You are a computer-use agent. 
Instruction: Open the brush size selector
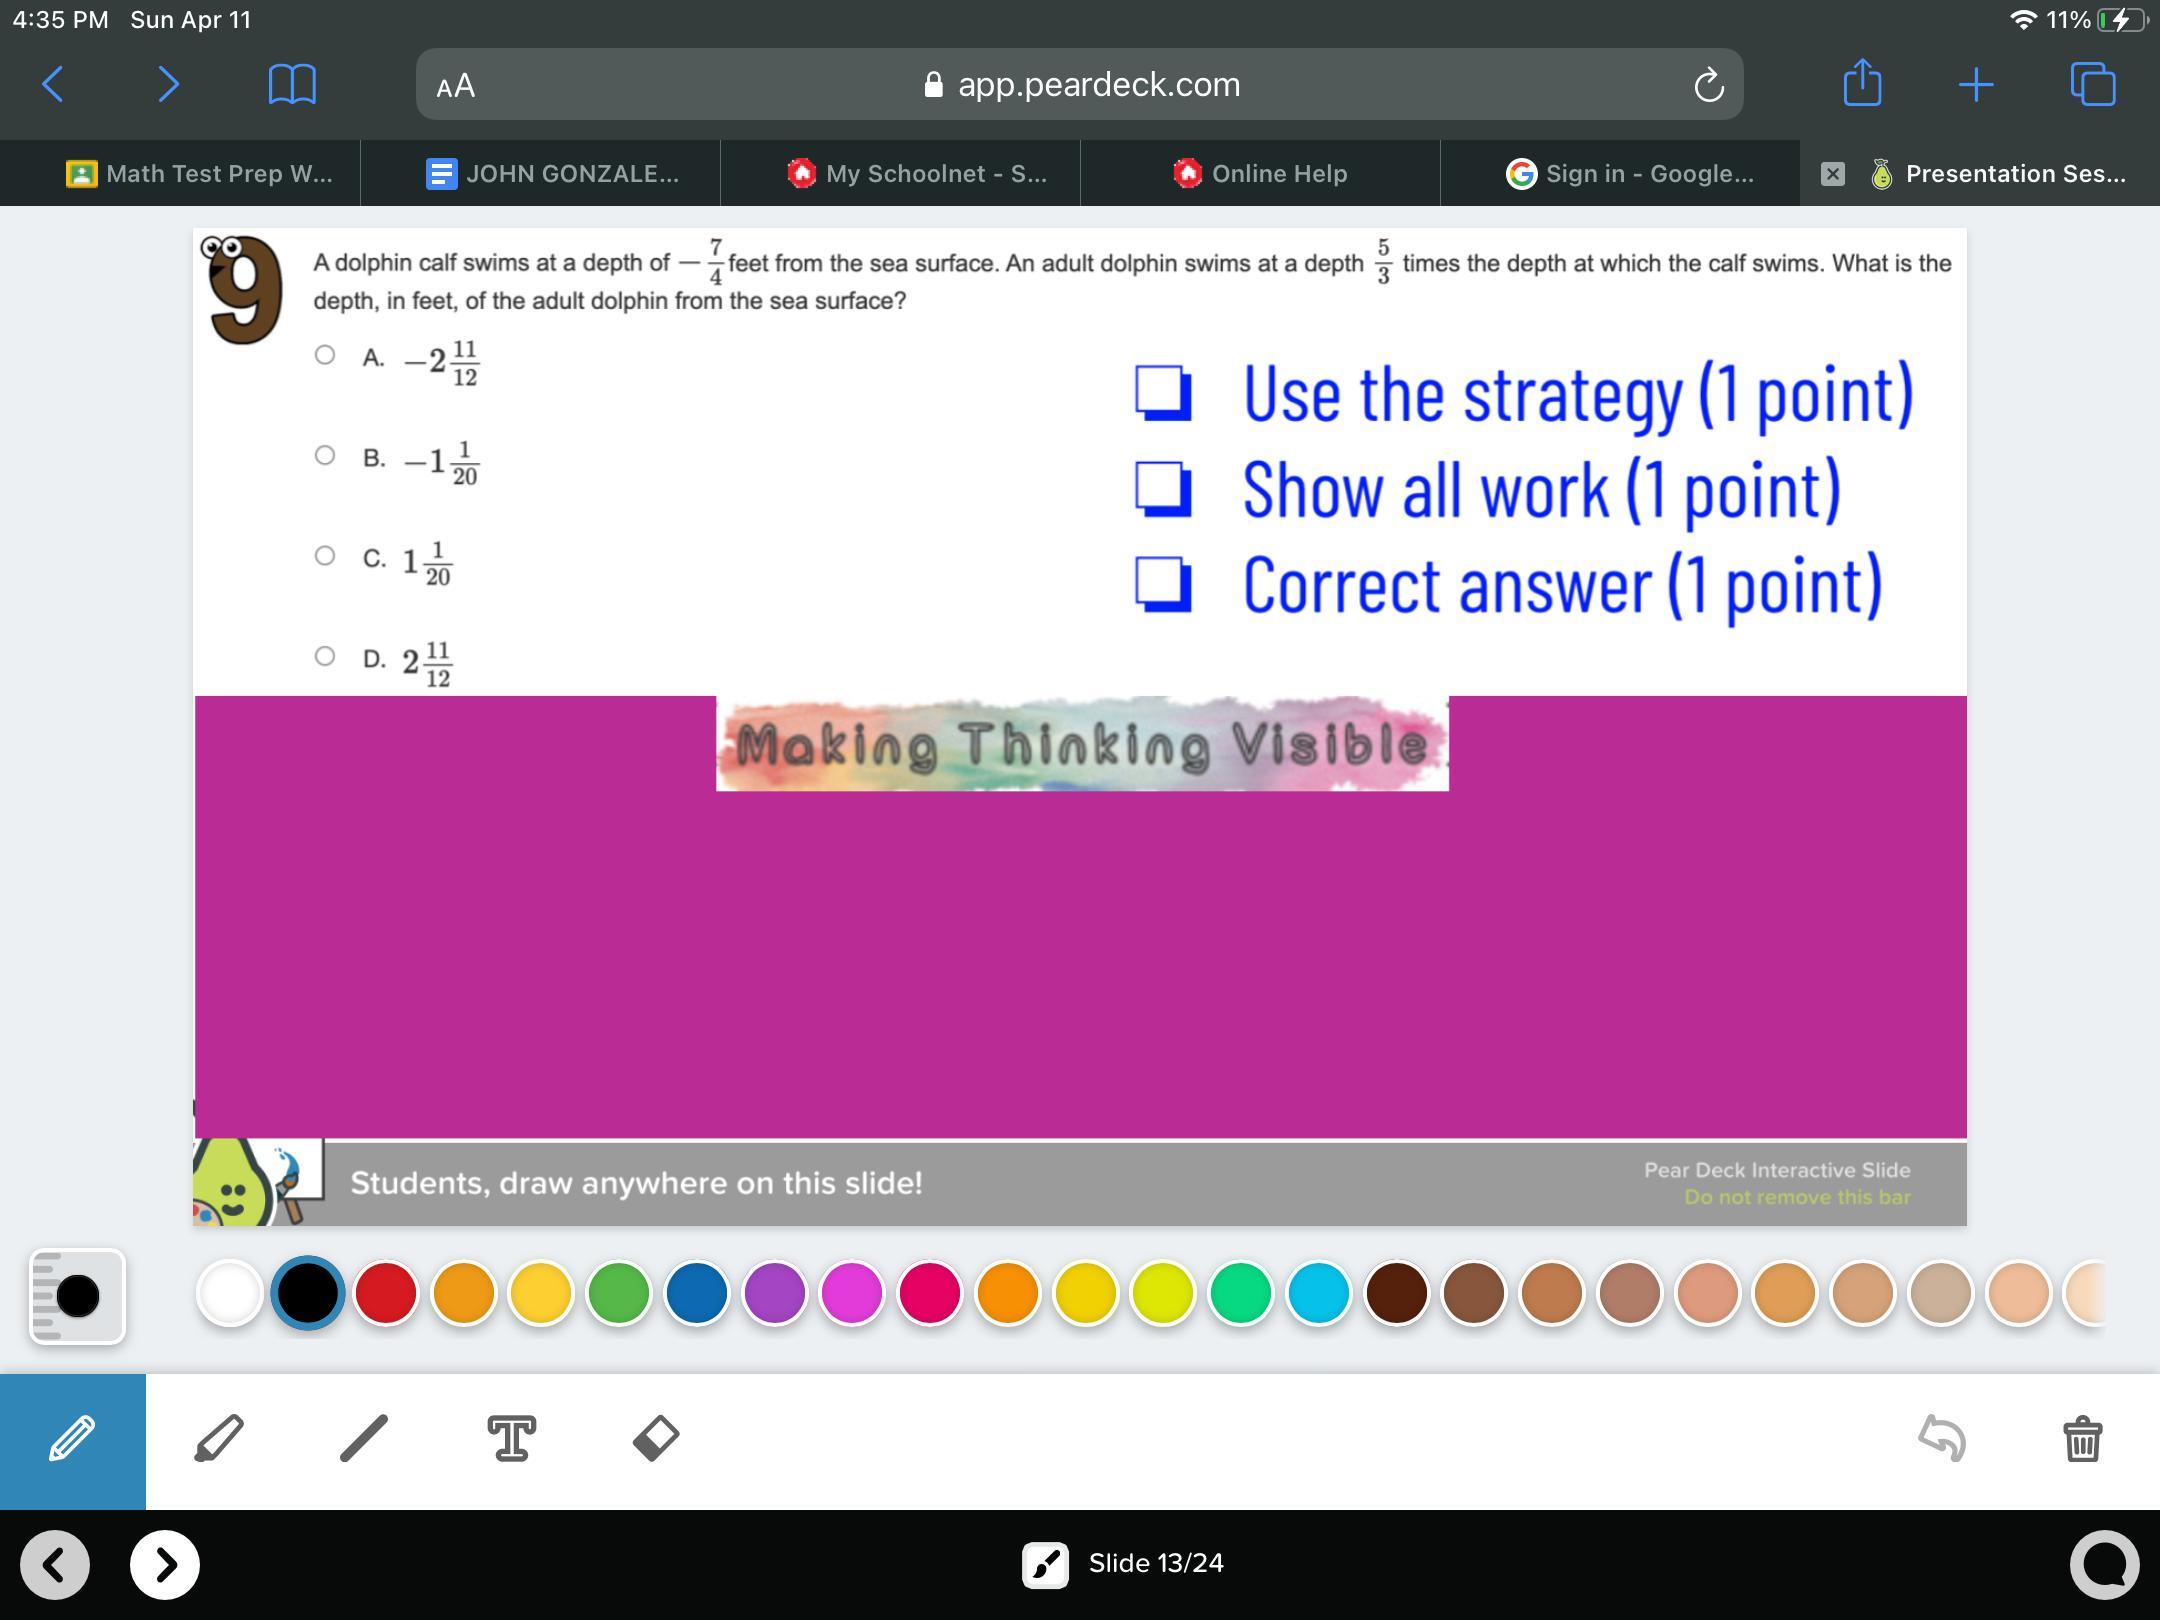tap(77, 1296)
